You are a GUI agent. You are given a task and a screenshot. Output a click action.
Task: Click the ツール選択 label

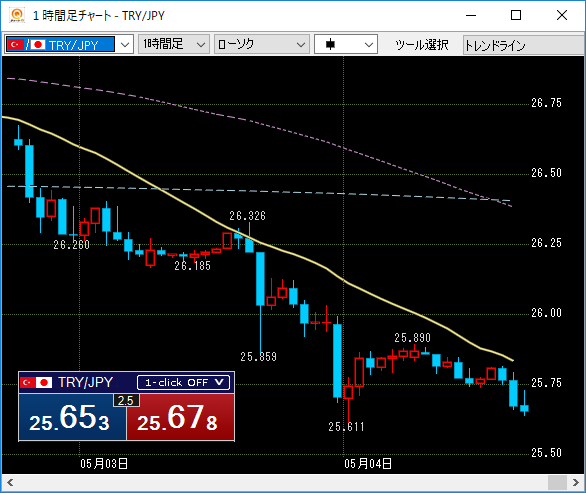tap(422, 45)
